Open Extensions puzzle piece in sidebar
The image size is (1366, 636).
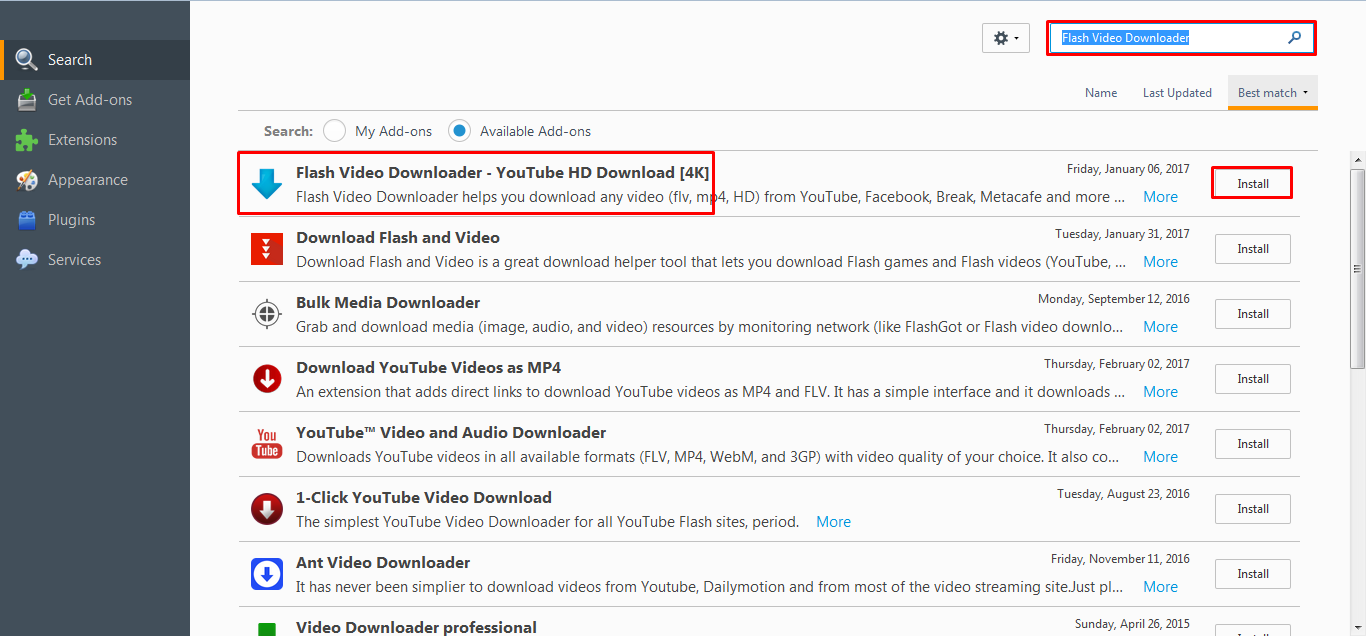click(27, 140)
